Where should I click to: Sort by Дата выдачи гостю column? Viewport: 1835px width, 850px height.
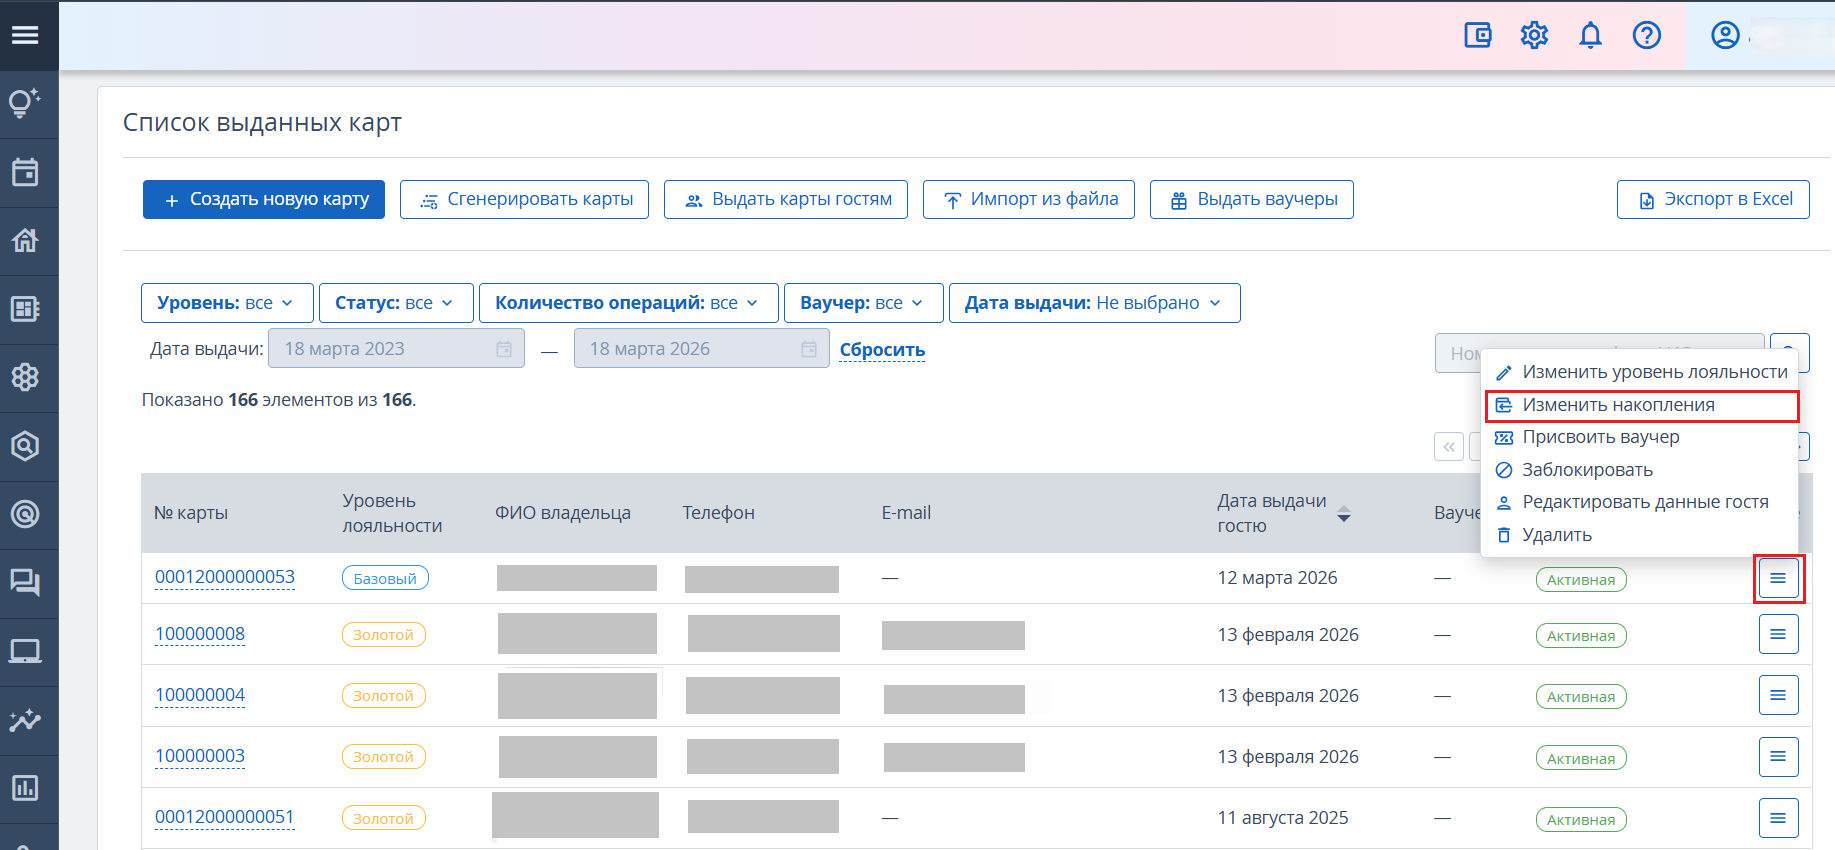[x=1343, y=513]
